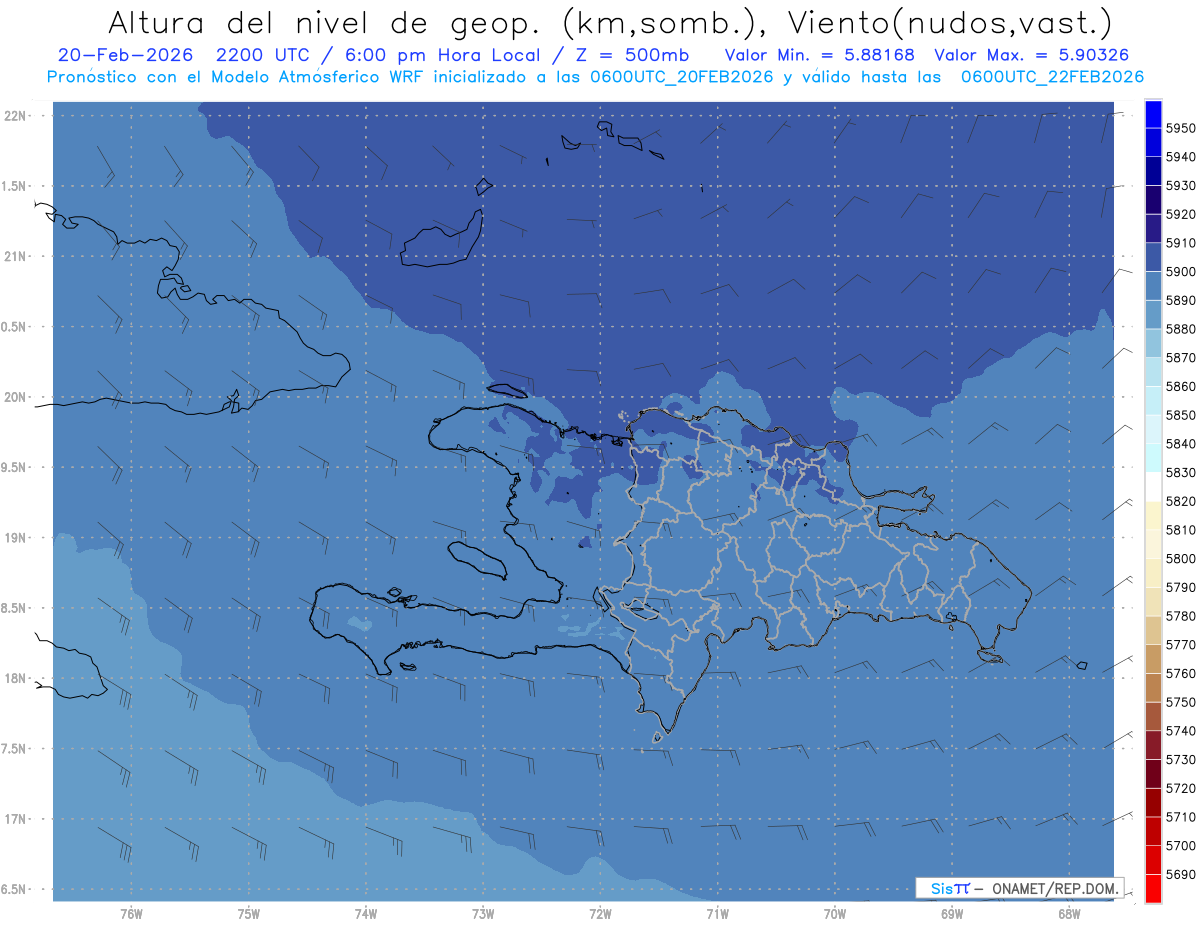Click the '75W' longitude label
The height and width of the screenshot is (927, 1200).
coord(249,914)
